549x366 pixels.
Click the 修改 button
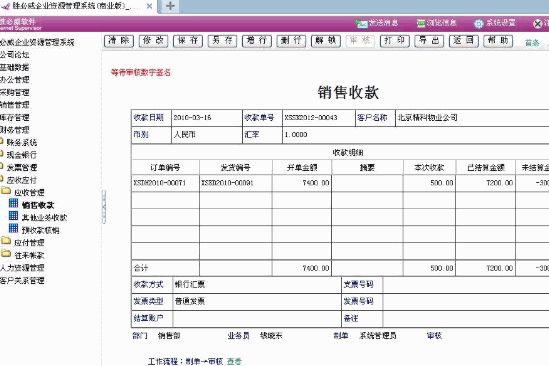point(153,41)
